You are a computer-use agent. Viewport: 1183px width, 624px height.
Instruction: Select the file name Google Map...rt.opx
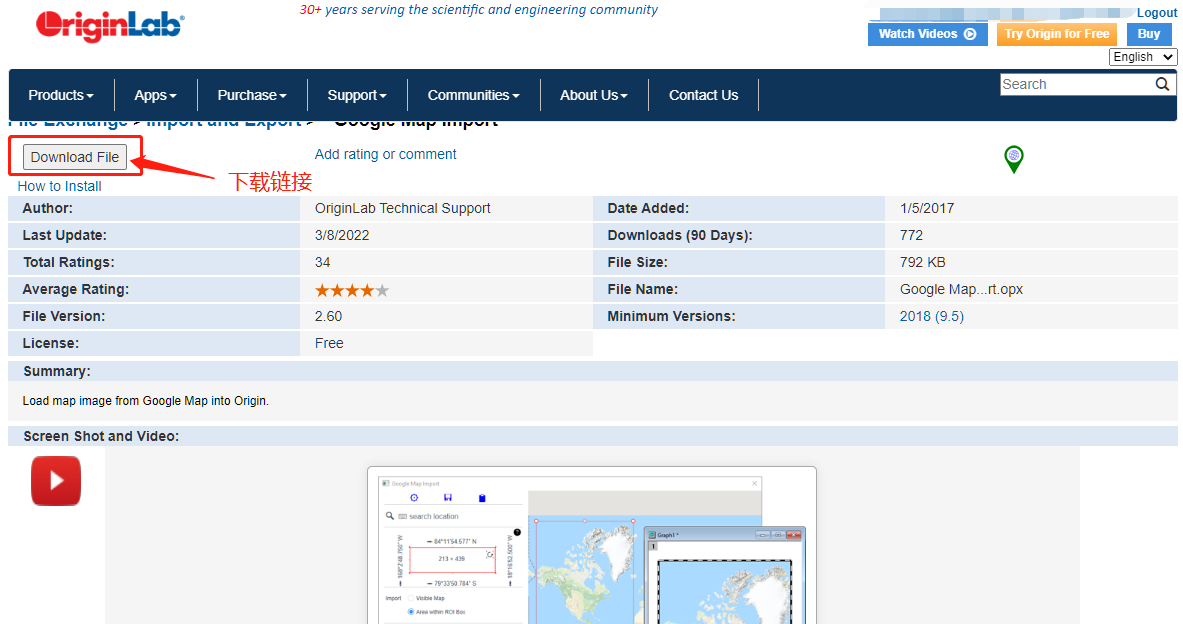point(961,289)
